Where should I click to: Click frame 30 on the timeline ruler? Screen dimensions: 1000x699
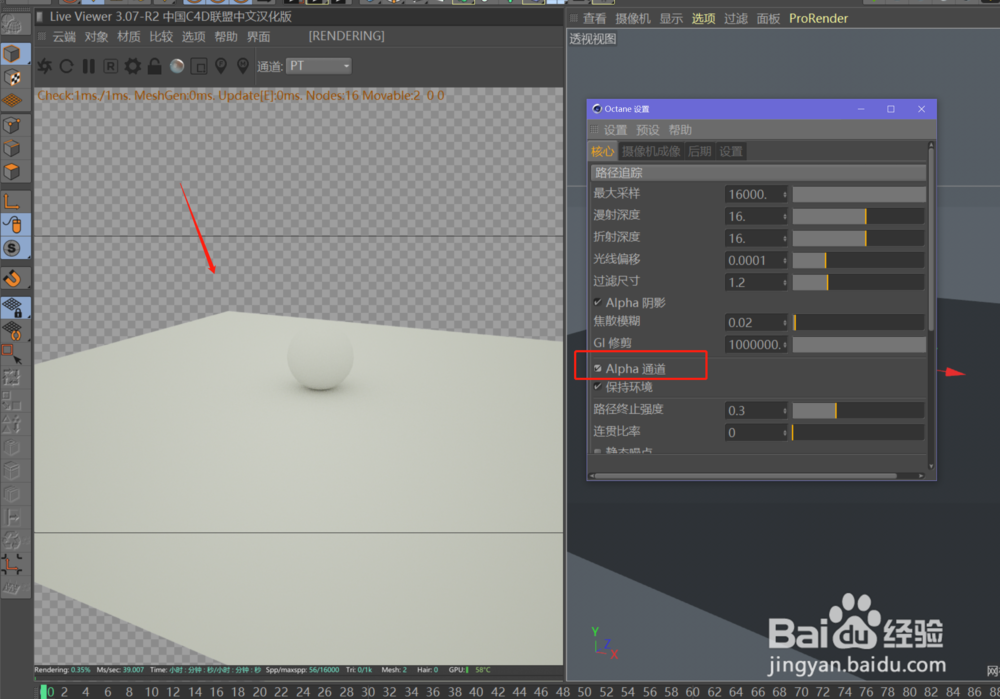click(x=368, y=692)
